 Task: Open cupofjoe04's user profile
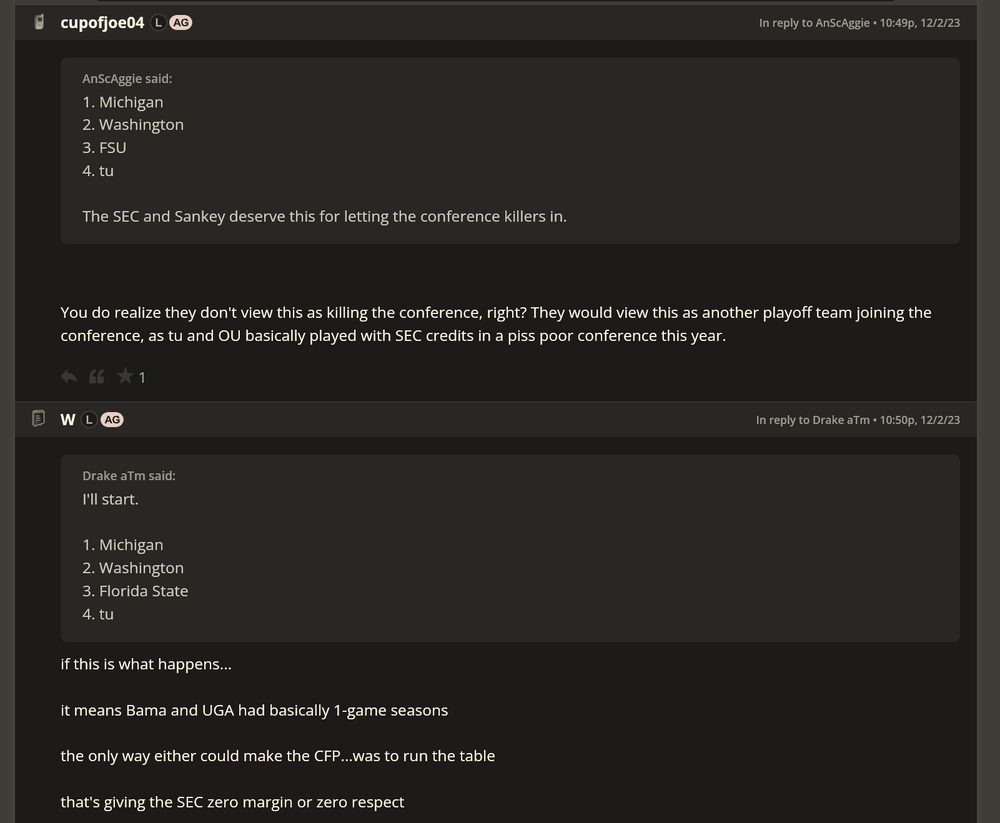point(102,22)
